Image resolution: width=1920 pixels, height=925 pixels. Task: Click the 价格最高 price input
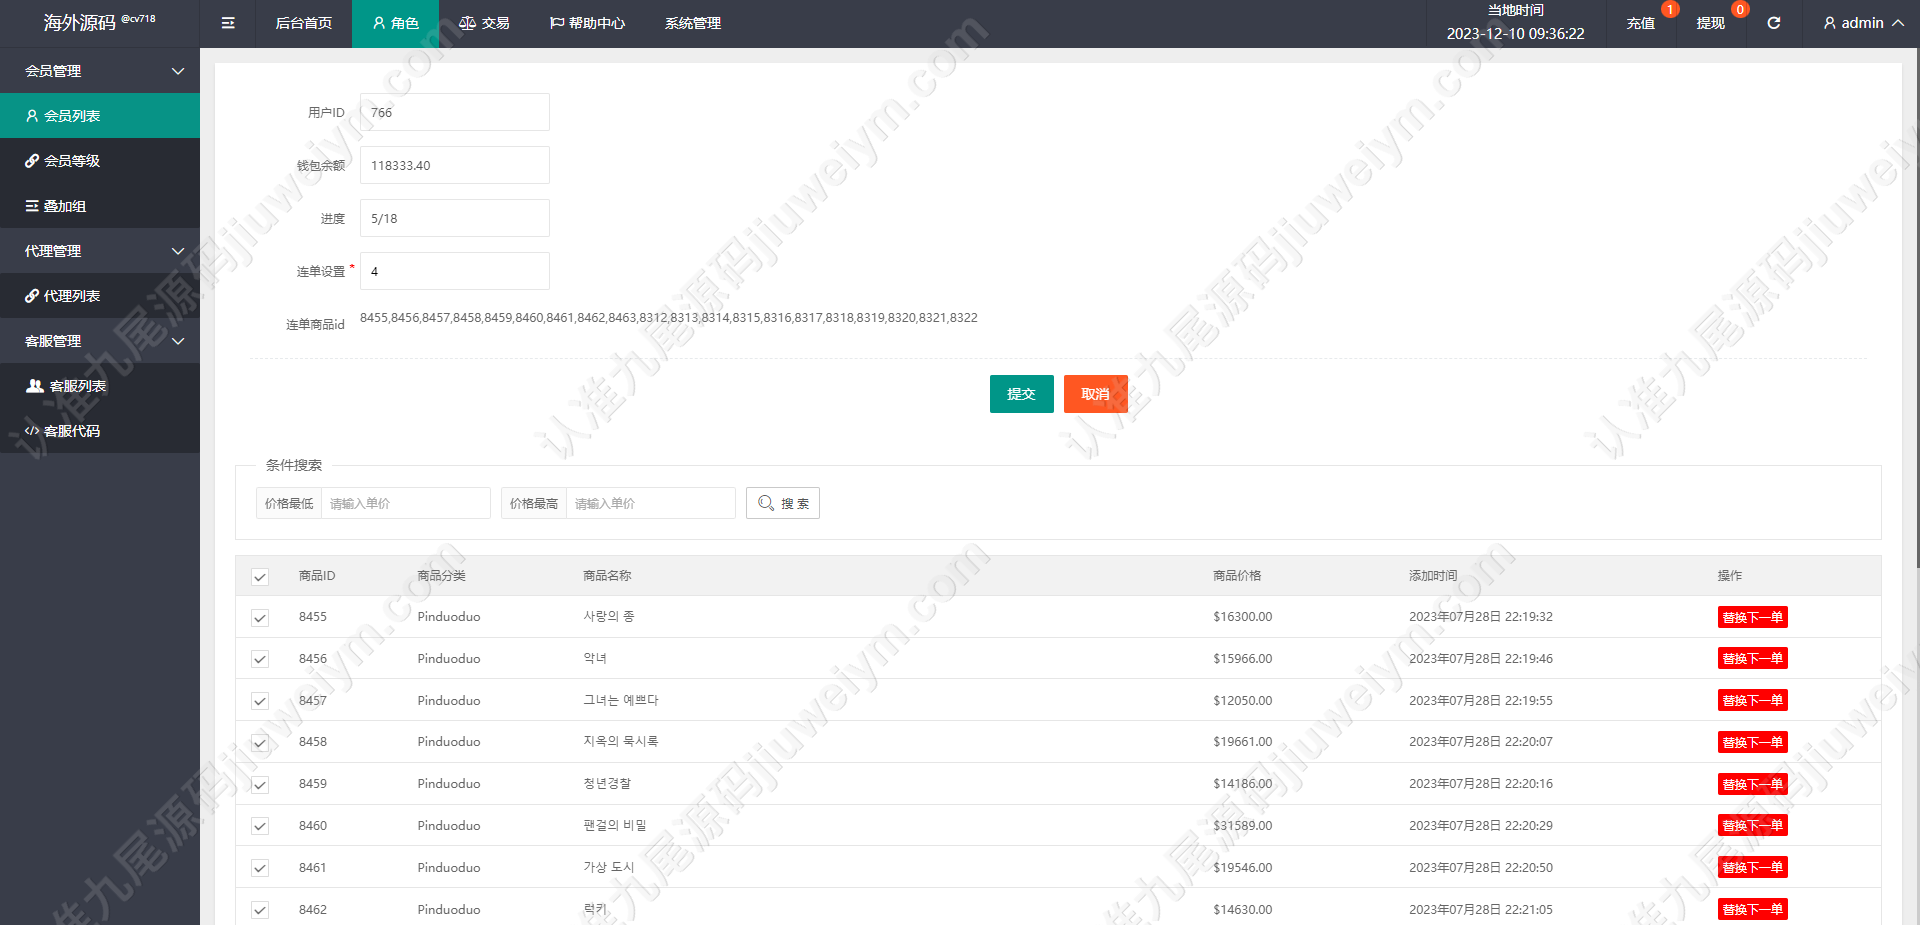coord(651,503)
